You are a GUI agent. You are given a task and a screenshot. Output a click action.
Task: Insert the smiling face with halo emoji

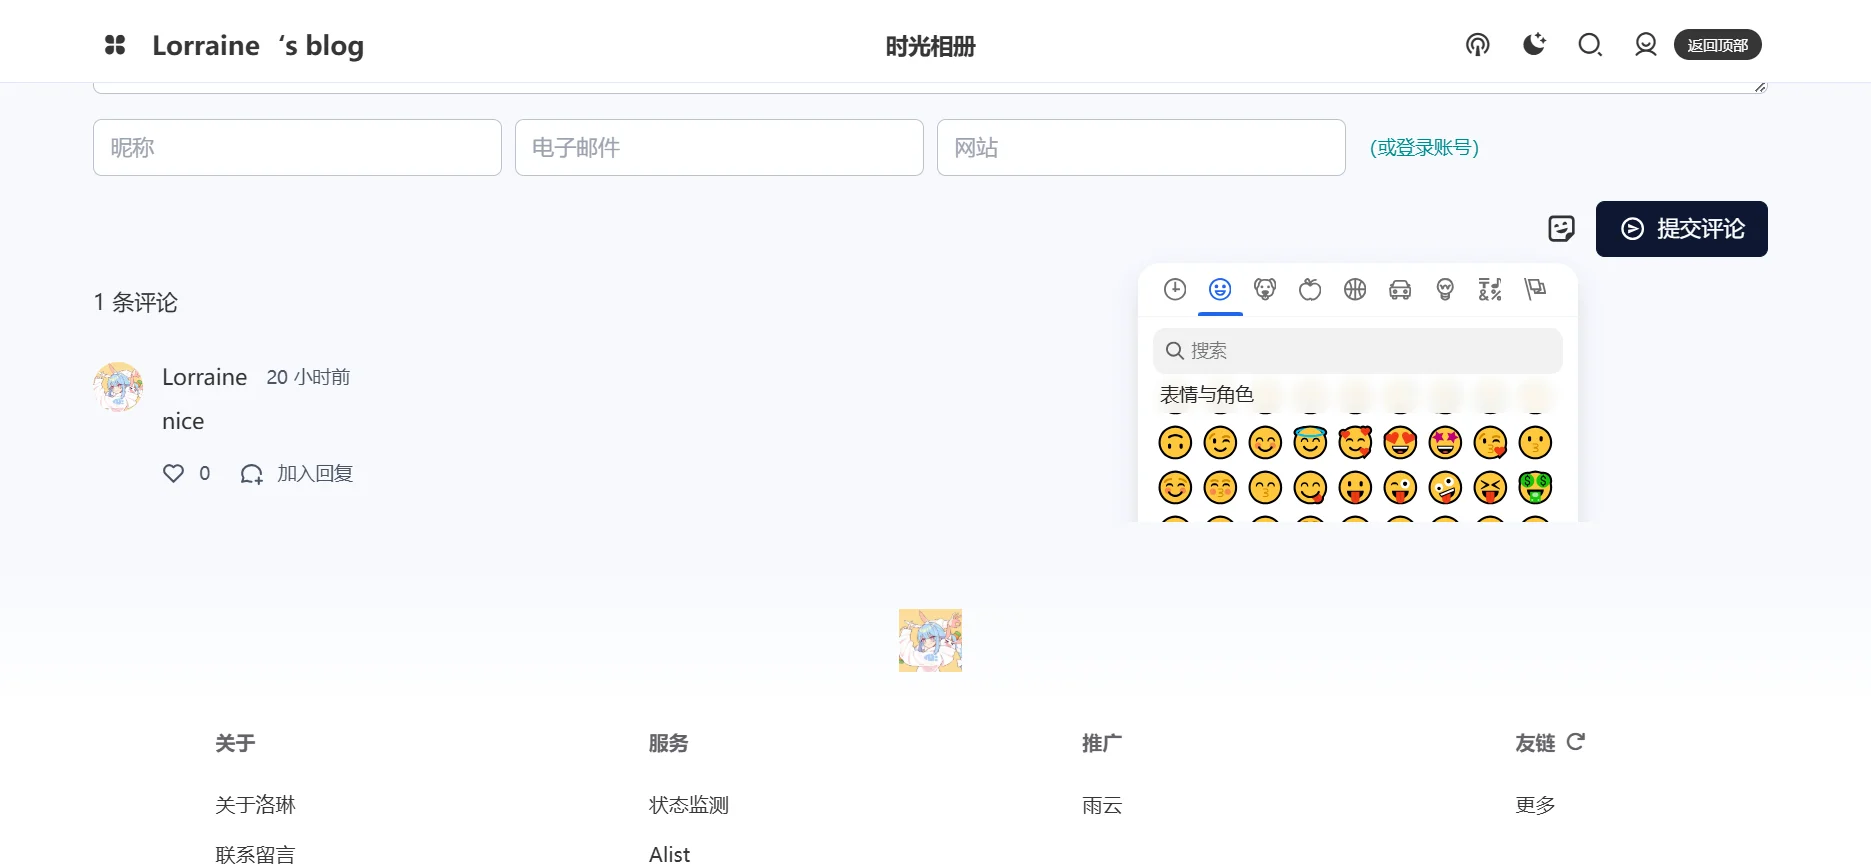click(1310, 442)
